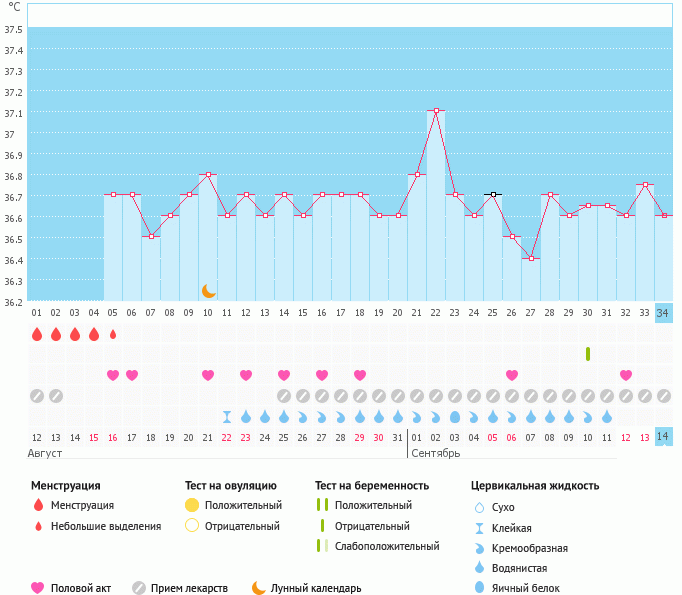The image size is (682, 595).
Task: Select the lowest temperature point on day 27
Action: (x=531, y=258)
